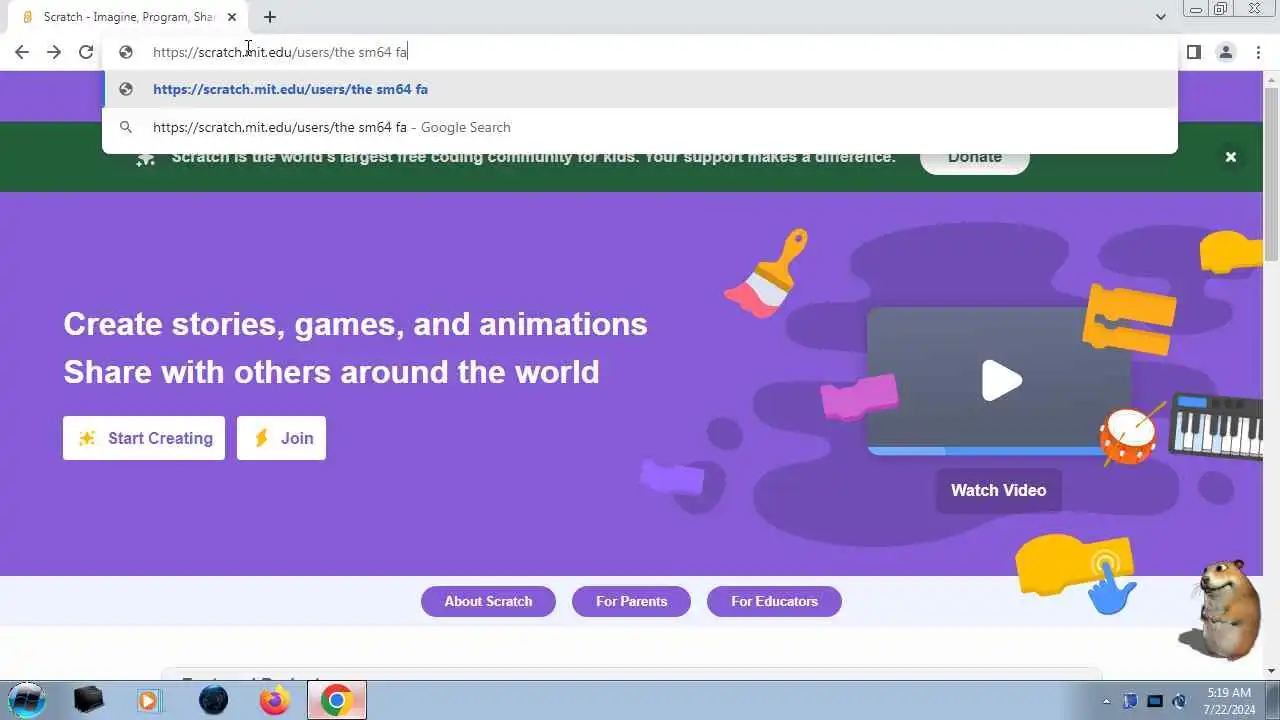Open Firefox from the taskbar
1280x720 pixels.
274,700
